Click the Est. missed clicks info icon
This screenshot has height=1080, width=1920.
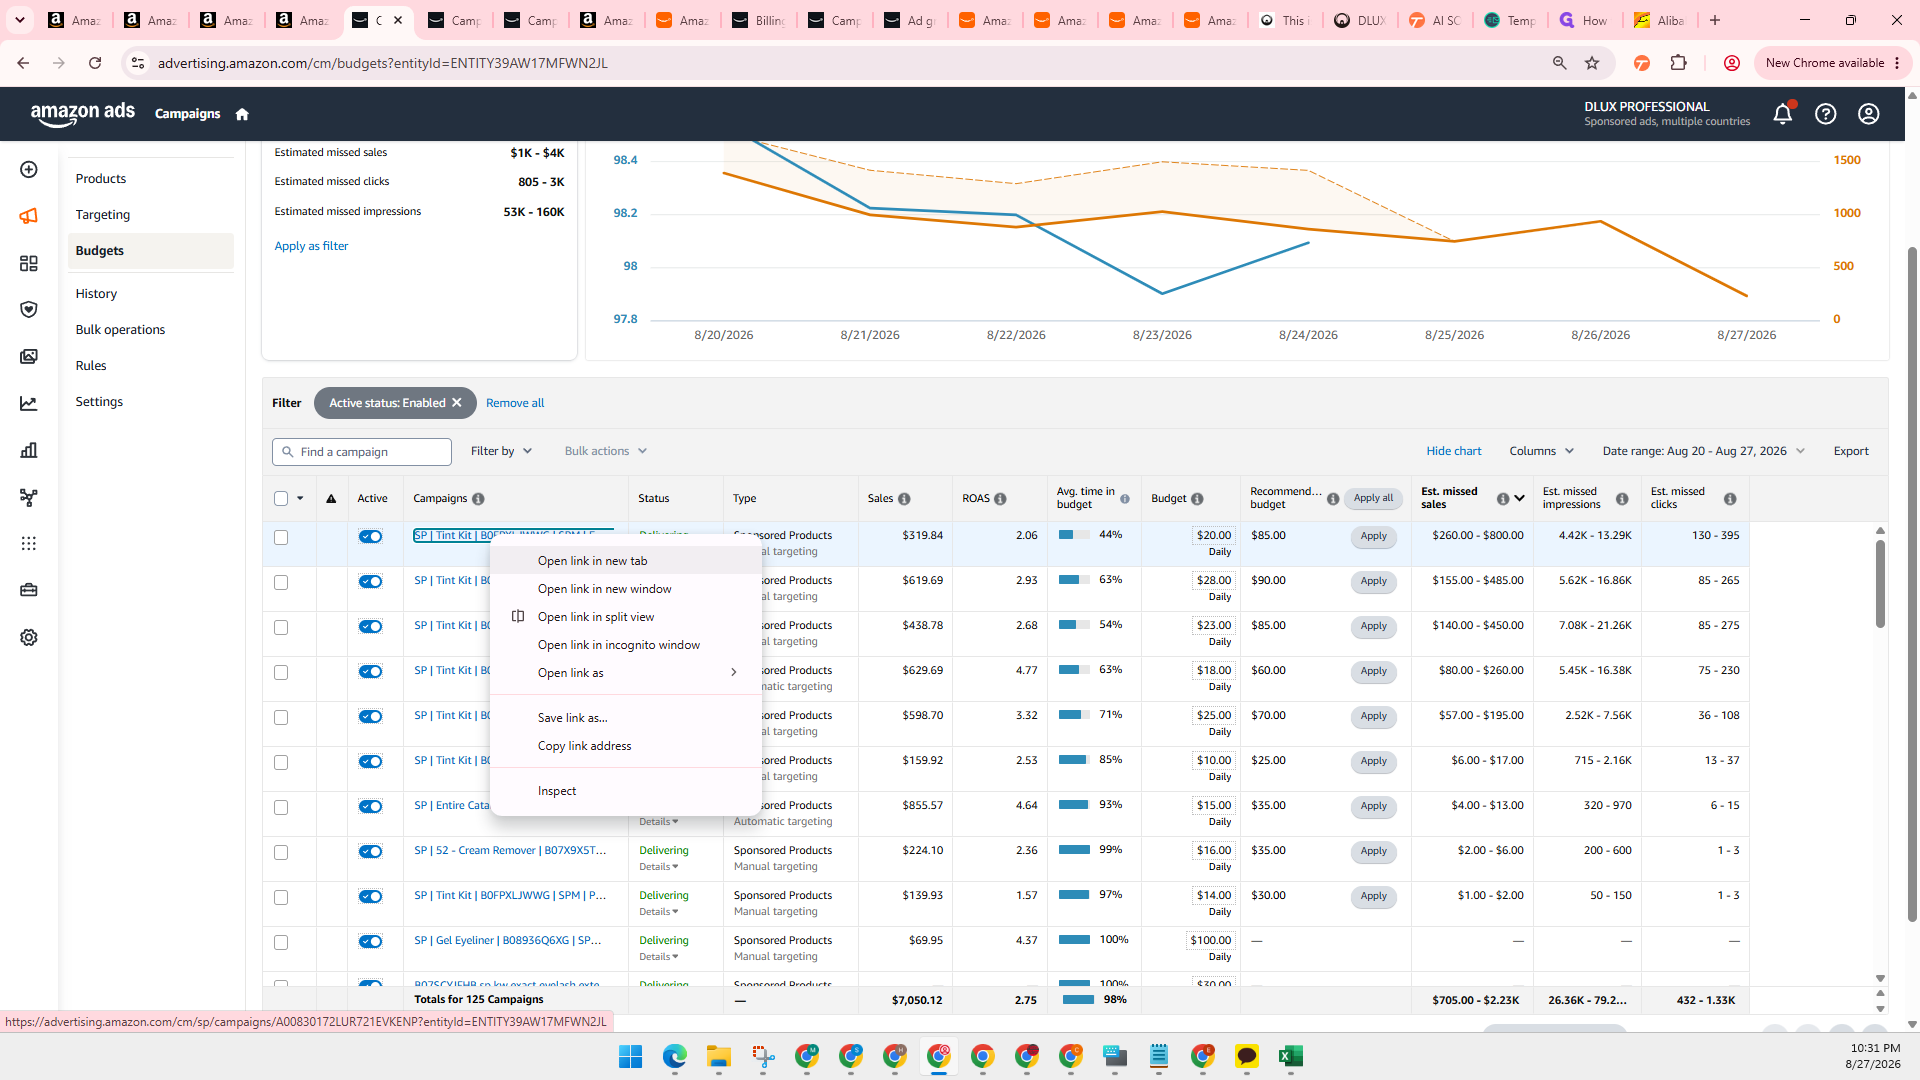1730,499
